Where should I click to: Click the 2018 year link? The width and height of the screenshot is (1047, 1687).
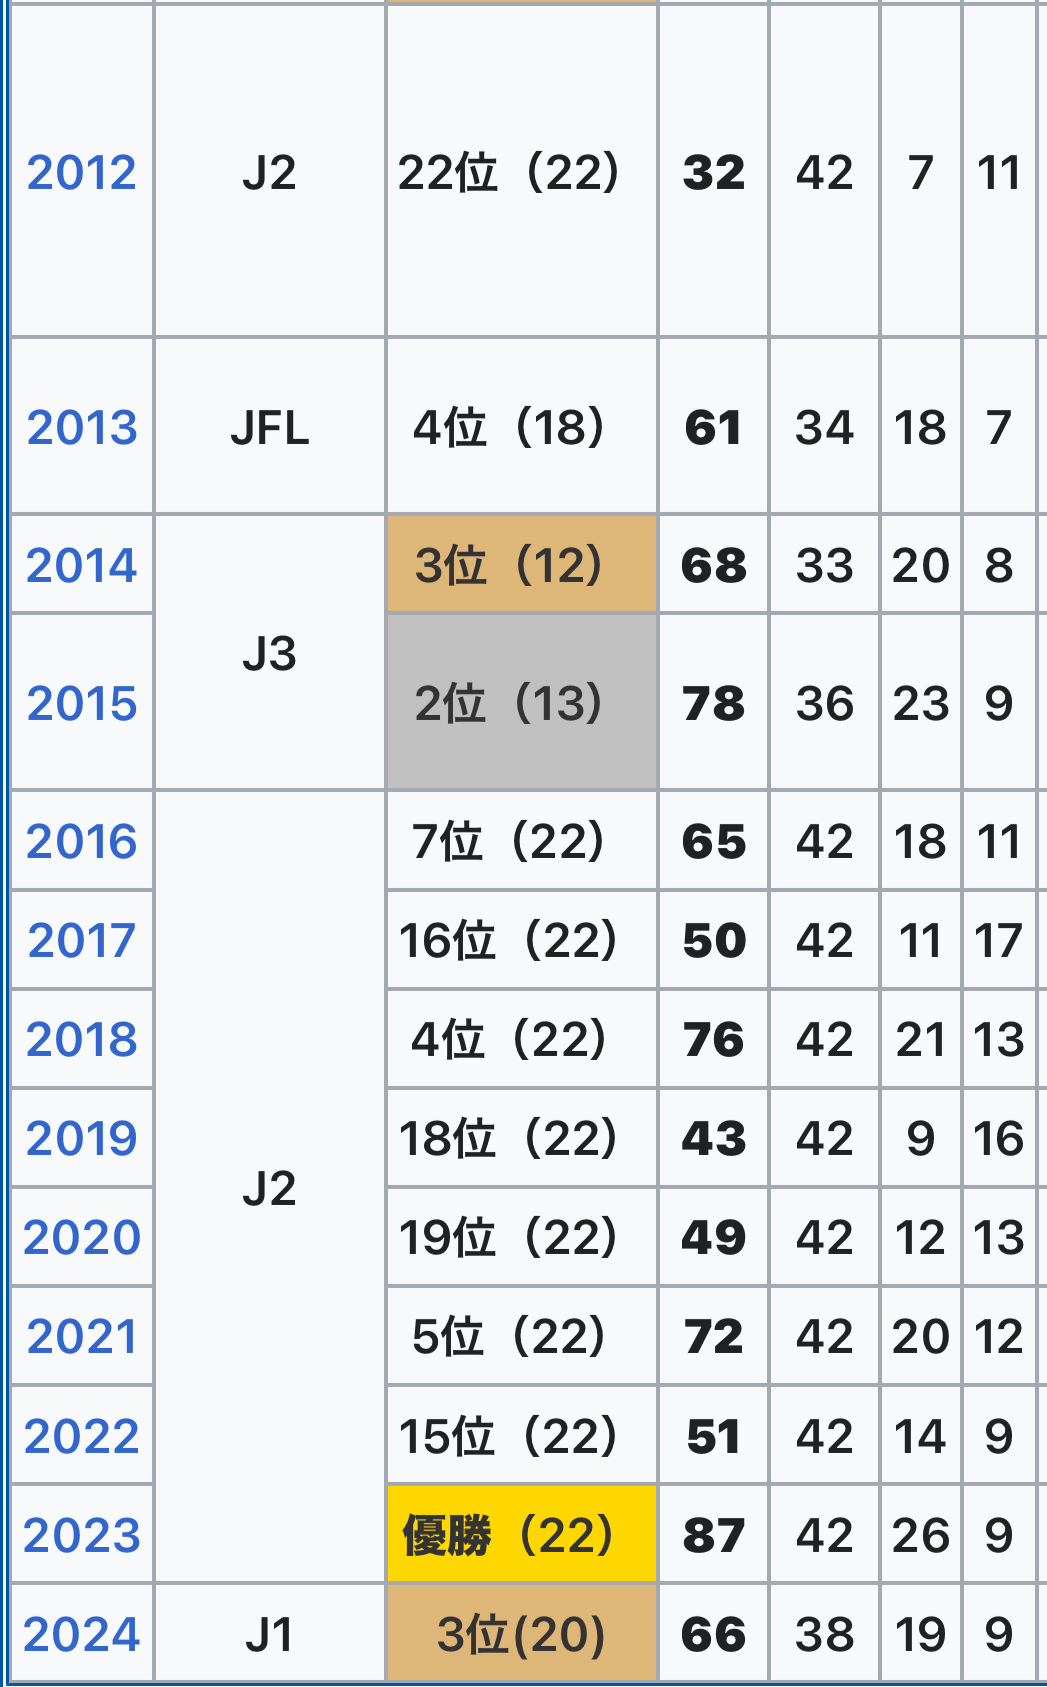[x=81, y=1040]
